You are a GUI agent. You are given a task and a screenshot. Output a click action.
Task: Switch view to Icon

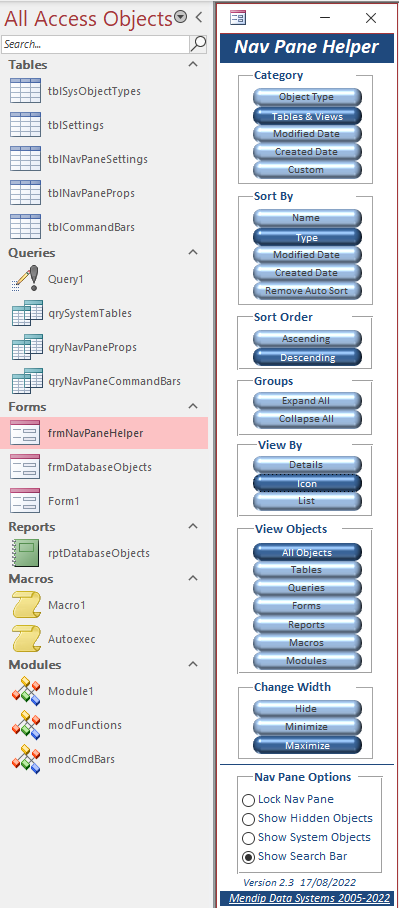tap(307, 483)
